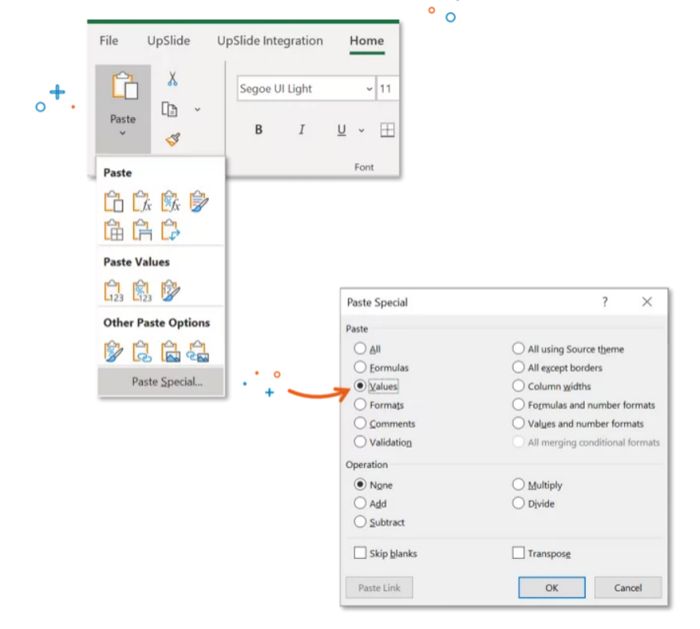Choose the Paste as Picture icon
This screenshot has height=629, width=700.
(171, 351)
